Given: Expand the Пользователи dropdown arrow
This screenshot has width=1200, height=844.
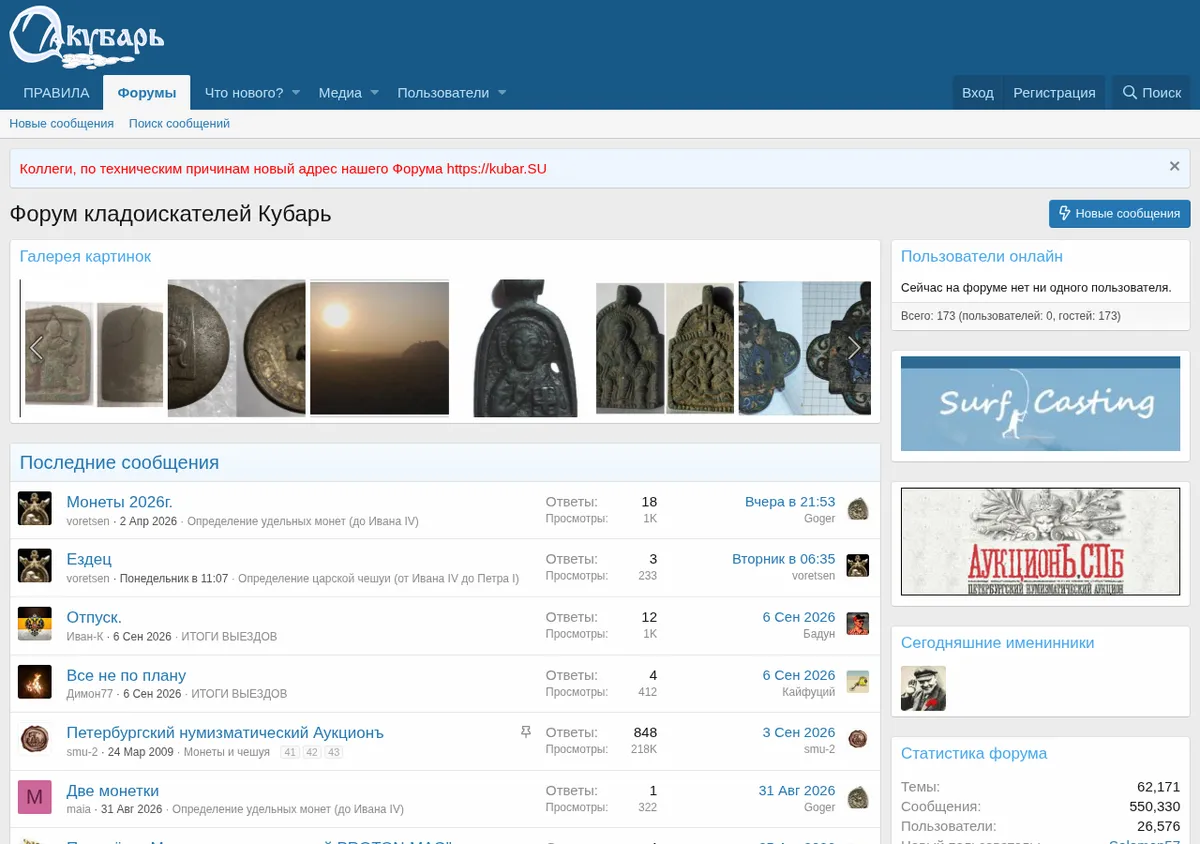Looking at the screenshot, I should [x=502, y=92].
